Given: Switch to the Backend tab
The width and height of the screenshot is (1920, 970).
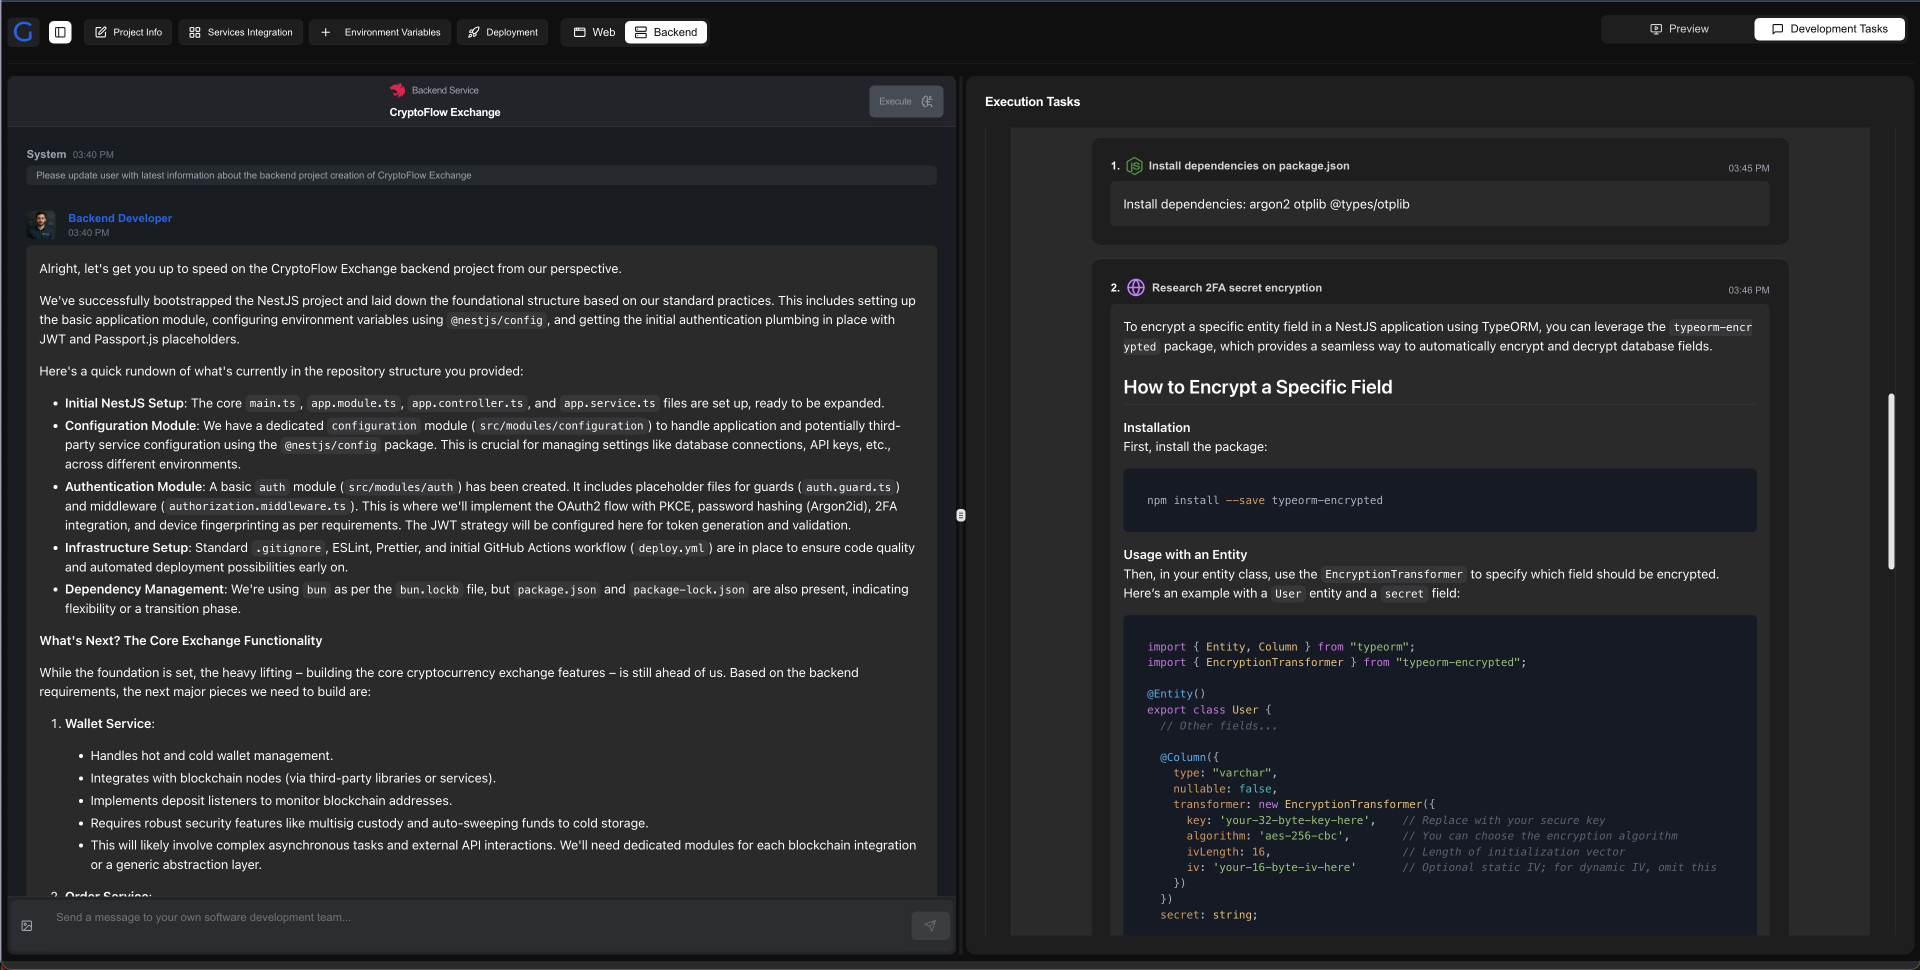Looking at the screenshot, I should pyautogui.click(x=666, y=32).
